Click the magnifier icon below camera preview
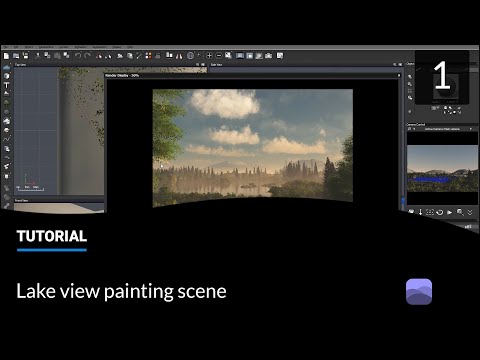Image resolution: width=480 pixels, height=360 pixels. tap(460, 212)
